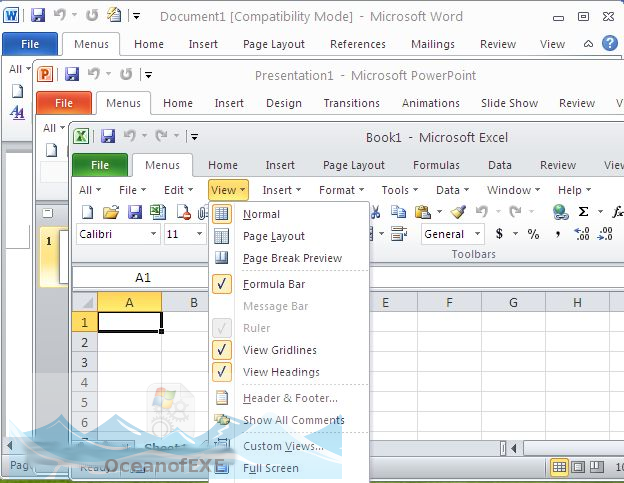Switch to Normal view via status bar button
The height and width of the screenshot is (483, 624).
pos(559,467)
